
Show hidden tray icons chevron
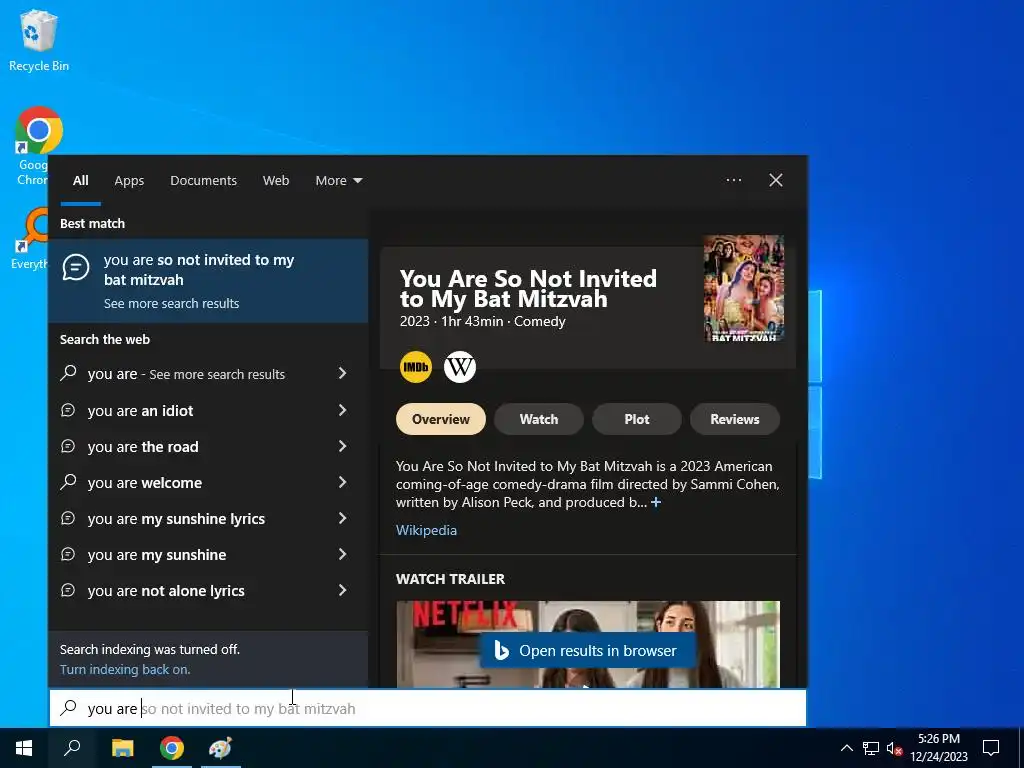pos(846,748)
